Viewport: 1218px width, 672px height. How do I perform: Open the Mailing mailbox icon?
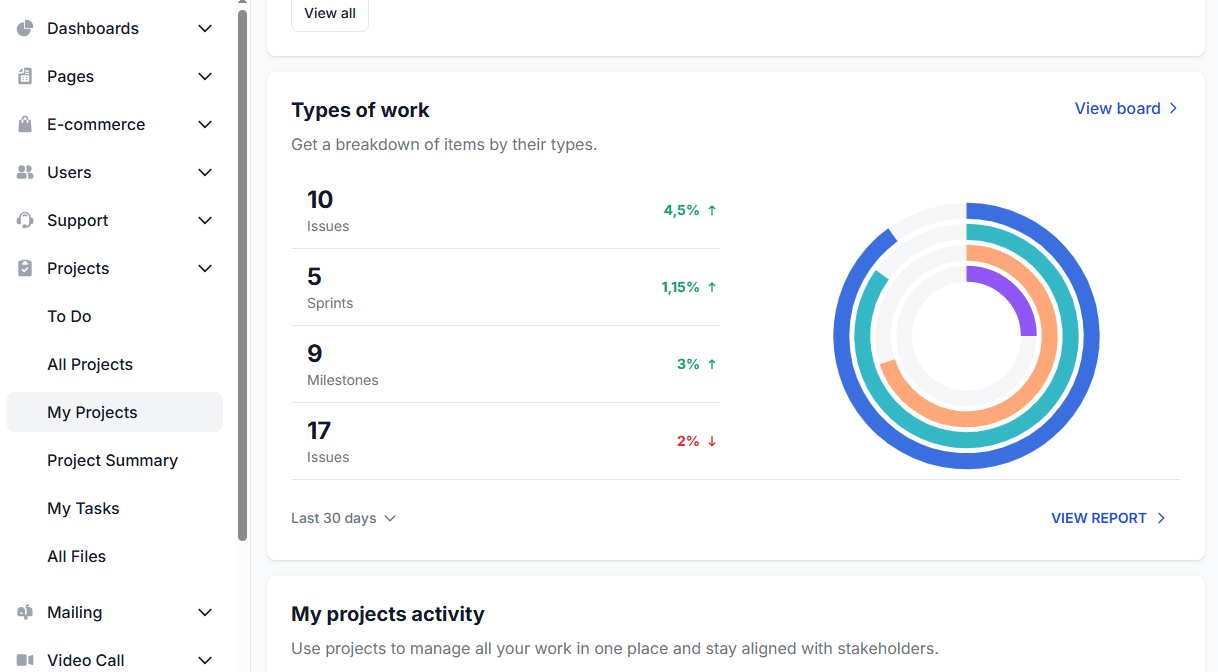tap(22, 612)
